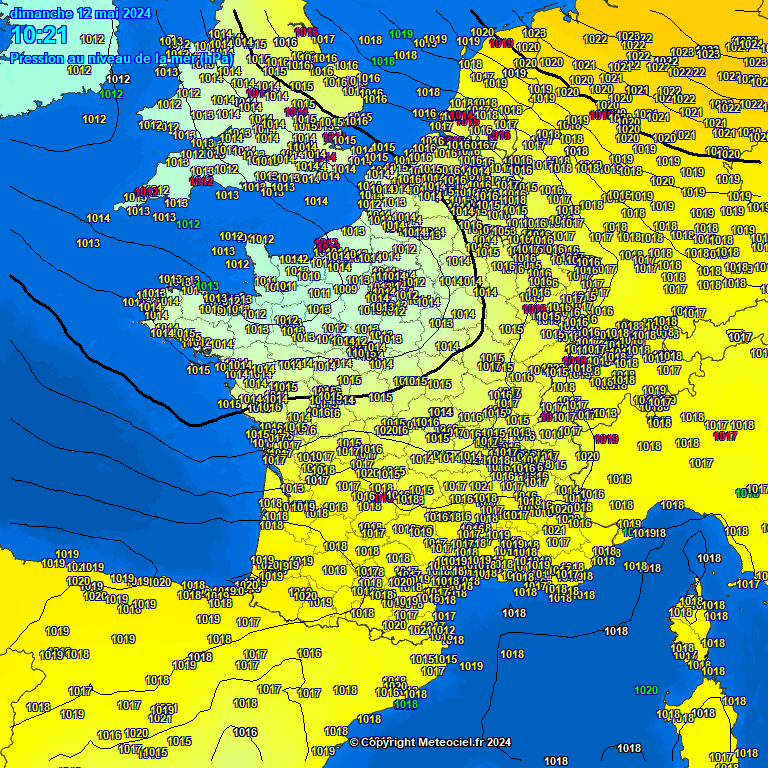Select the map title "Pression au niveau de la mer"

click(121, 59)
